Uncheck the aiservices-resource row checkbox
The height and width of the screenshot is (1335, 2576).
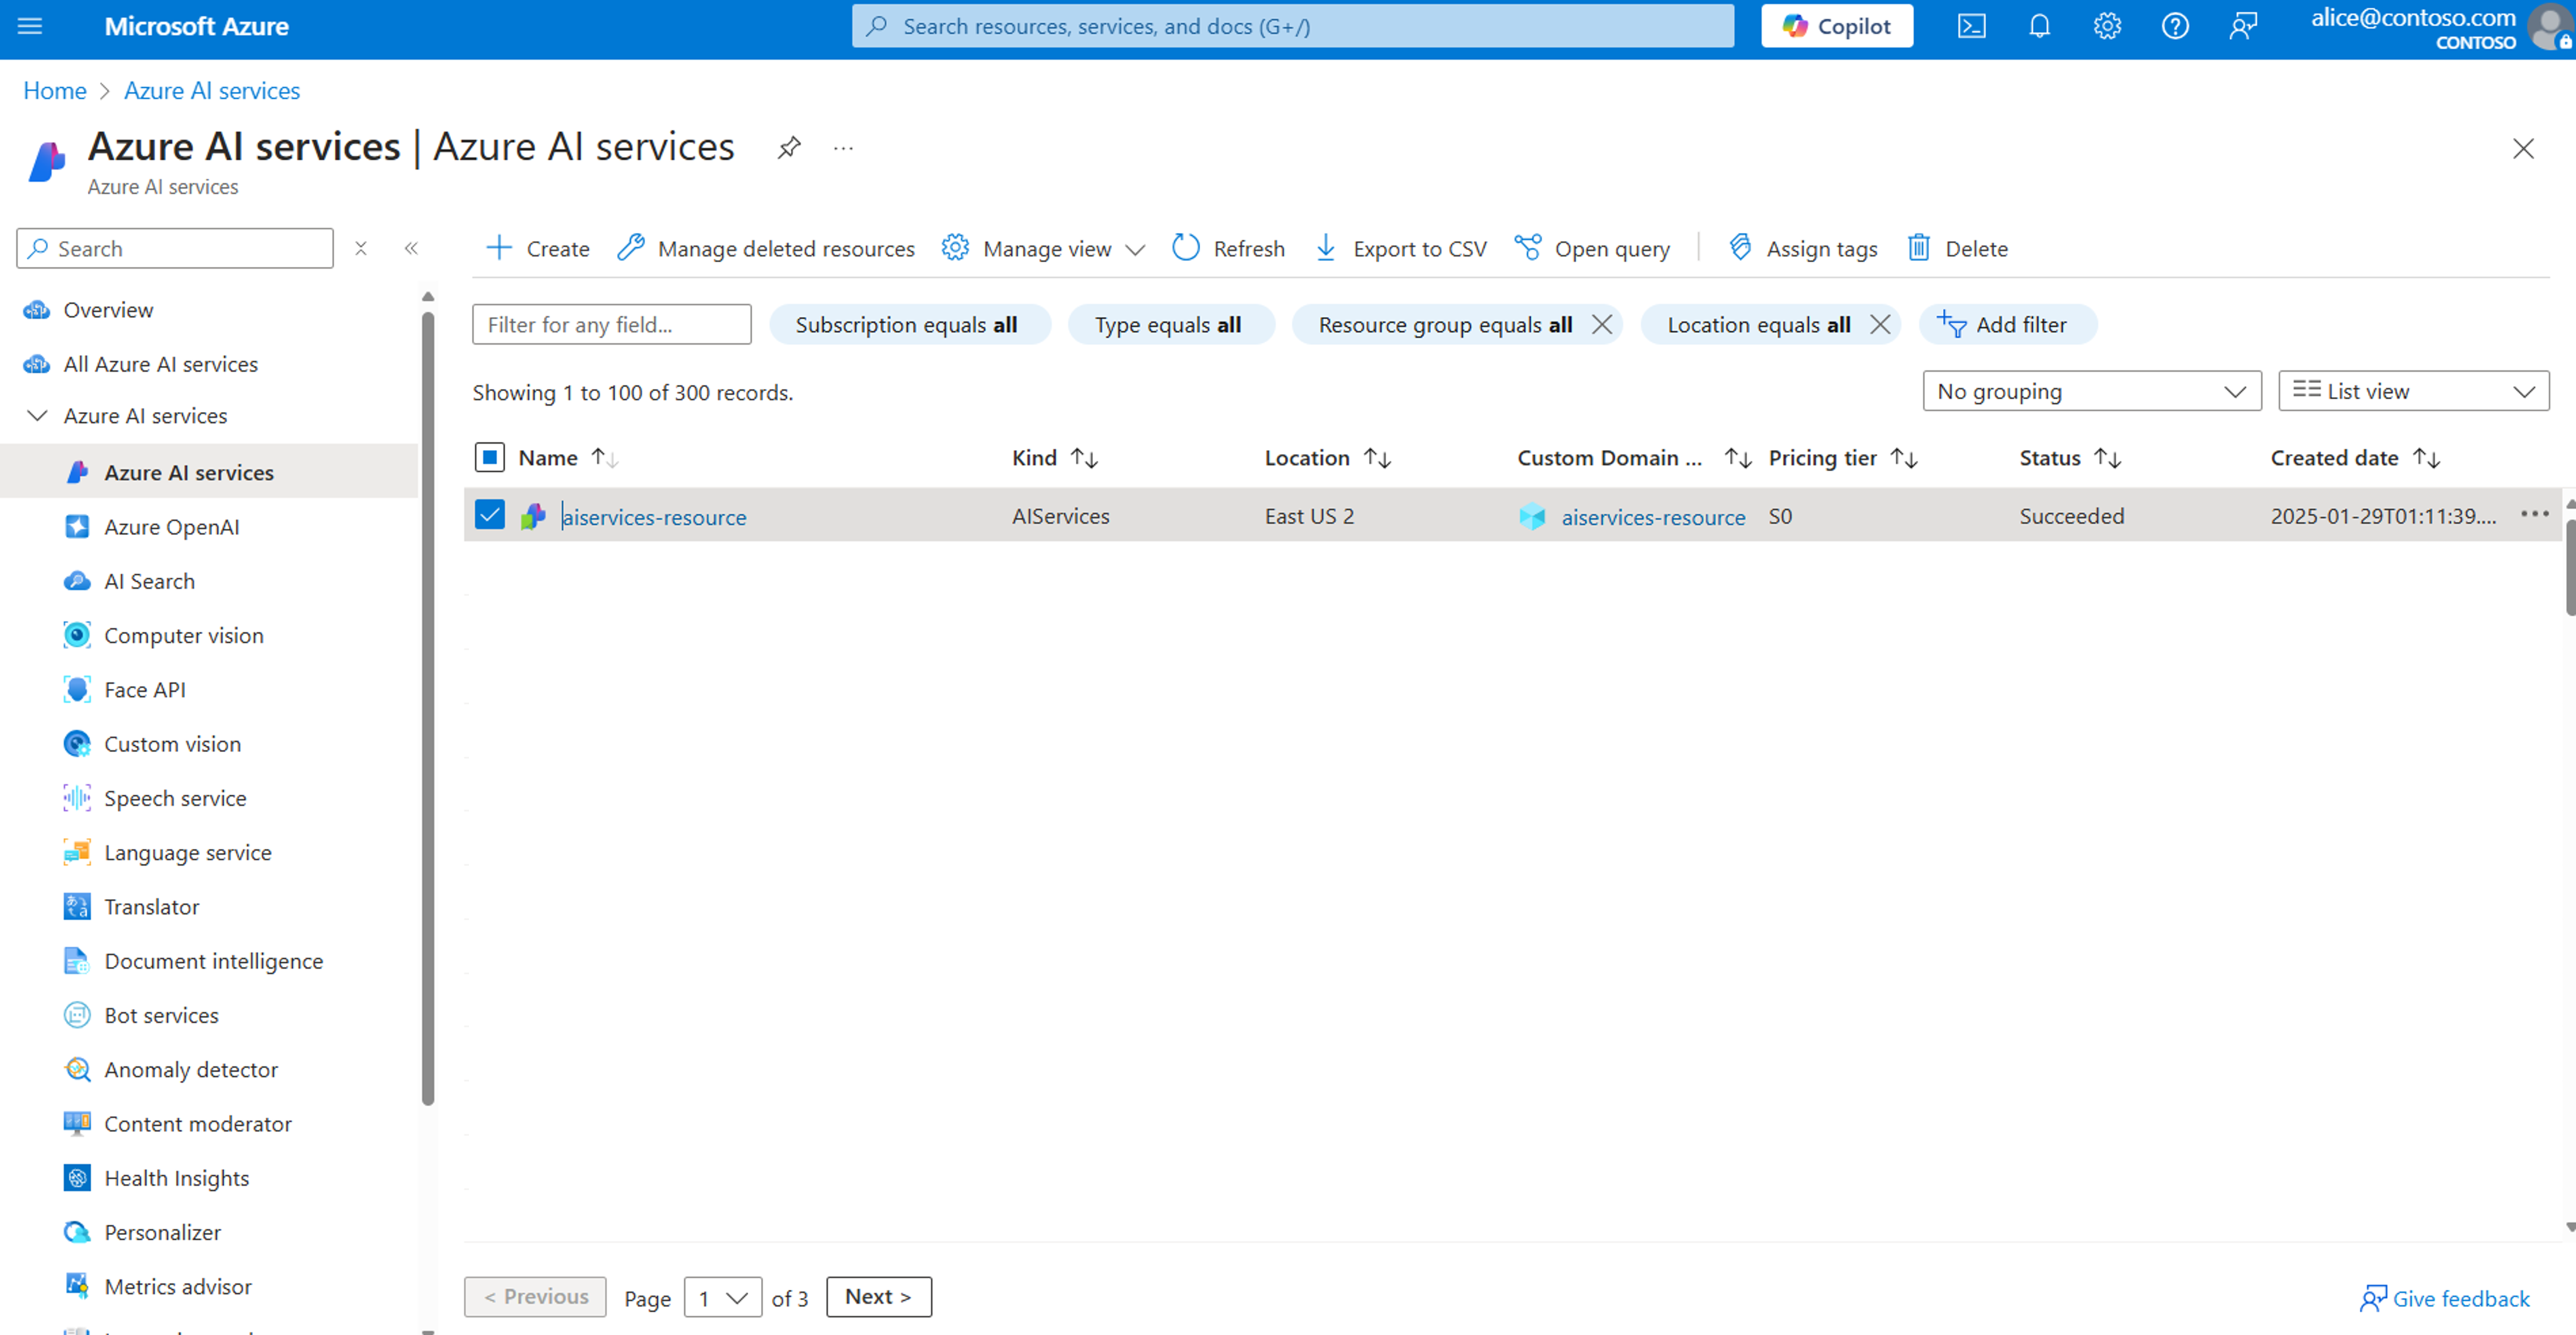490,515
